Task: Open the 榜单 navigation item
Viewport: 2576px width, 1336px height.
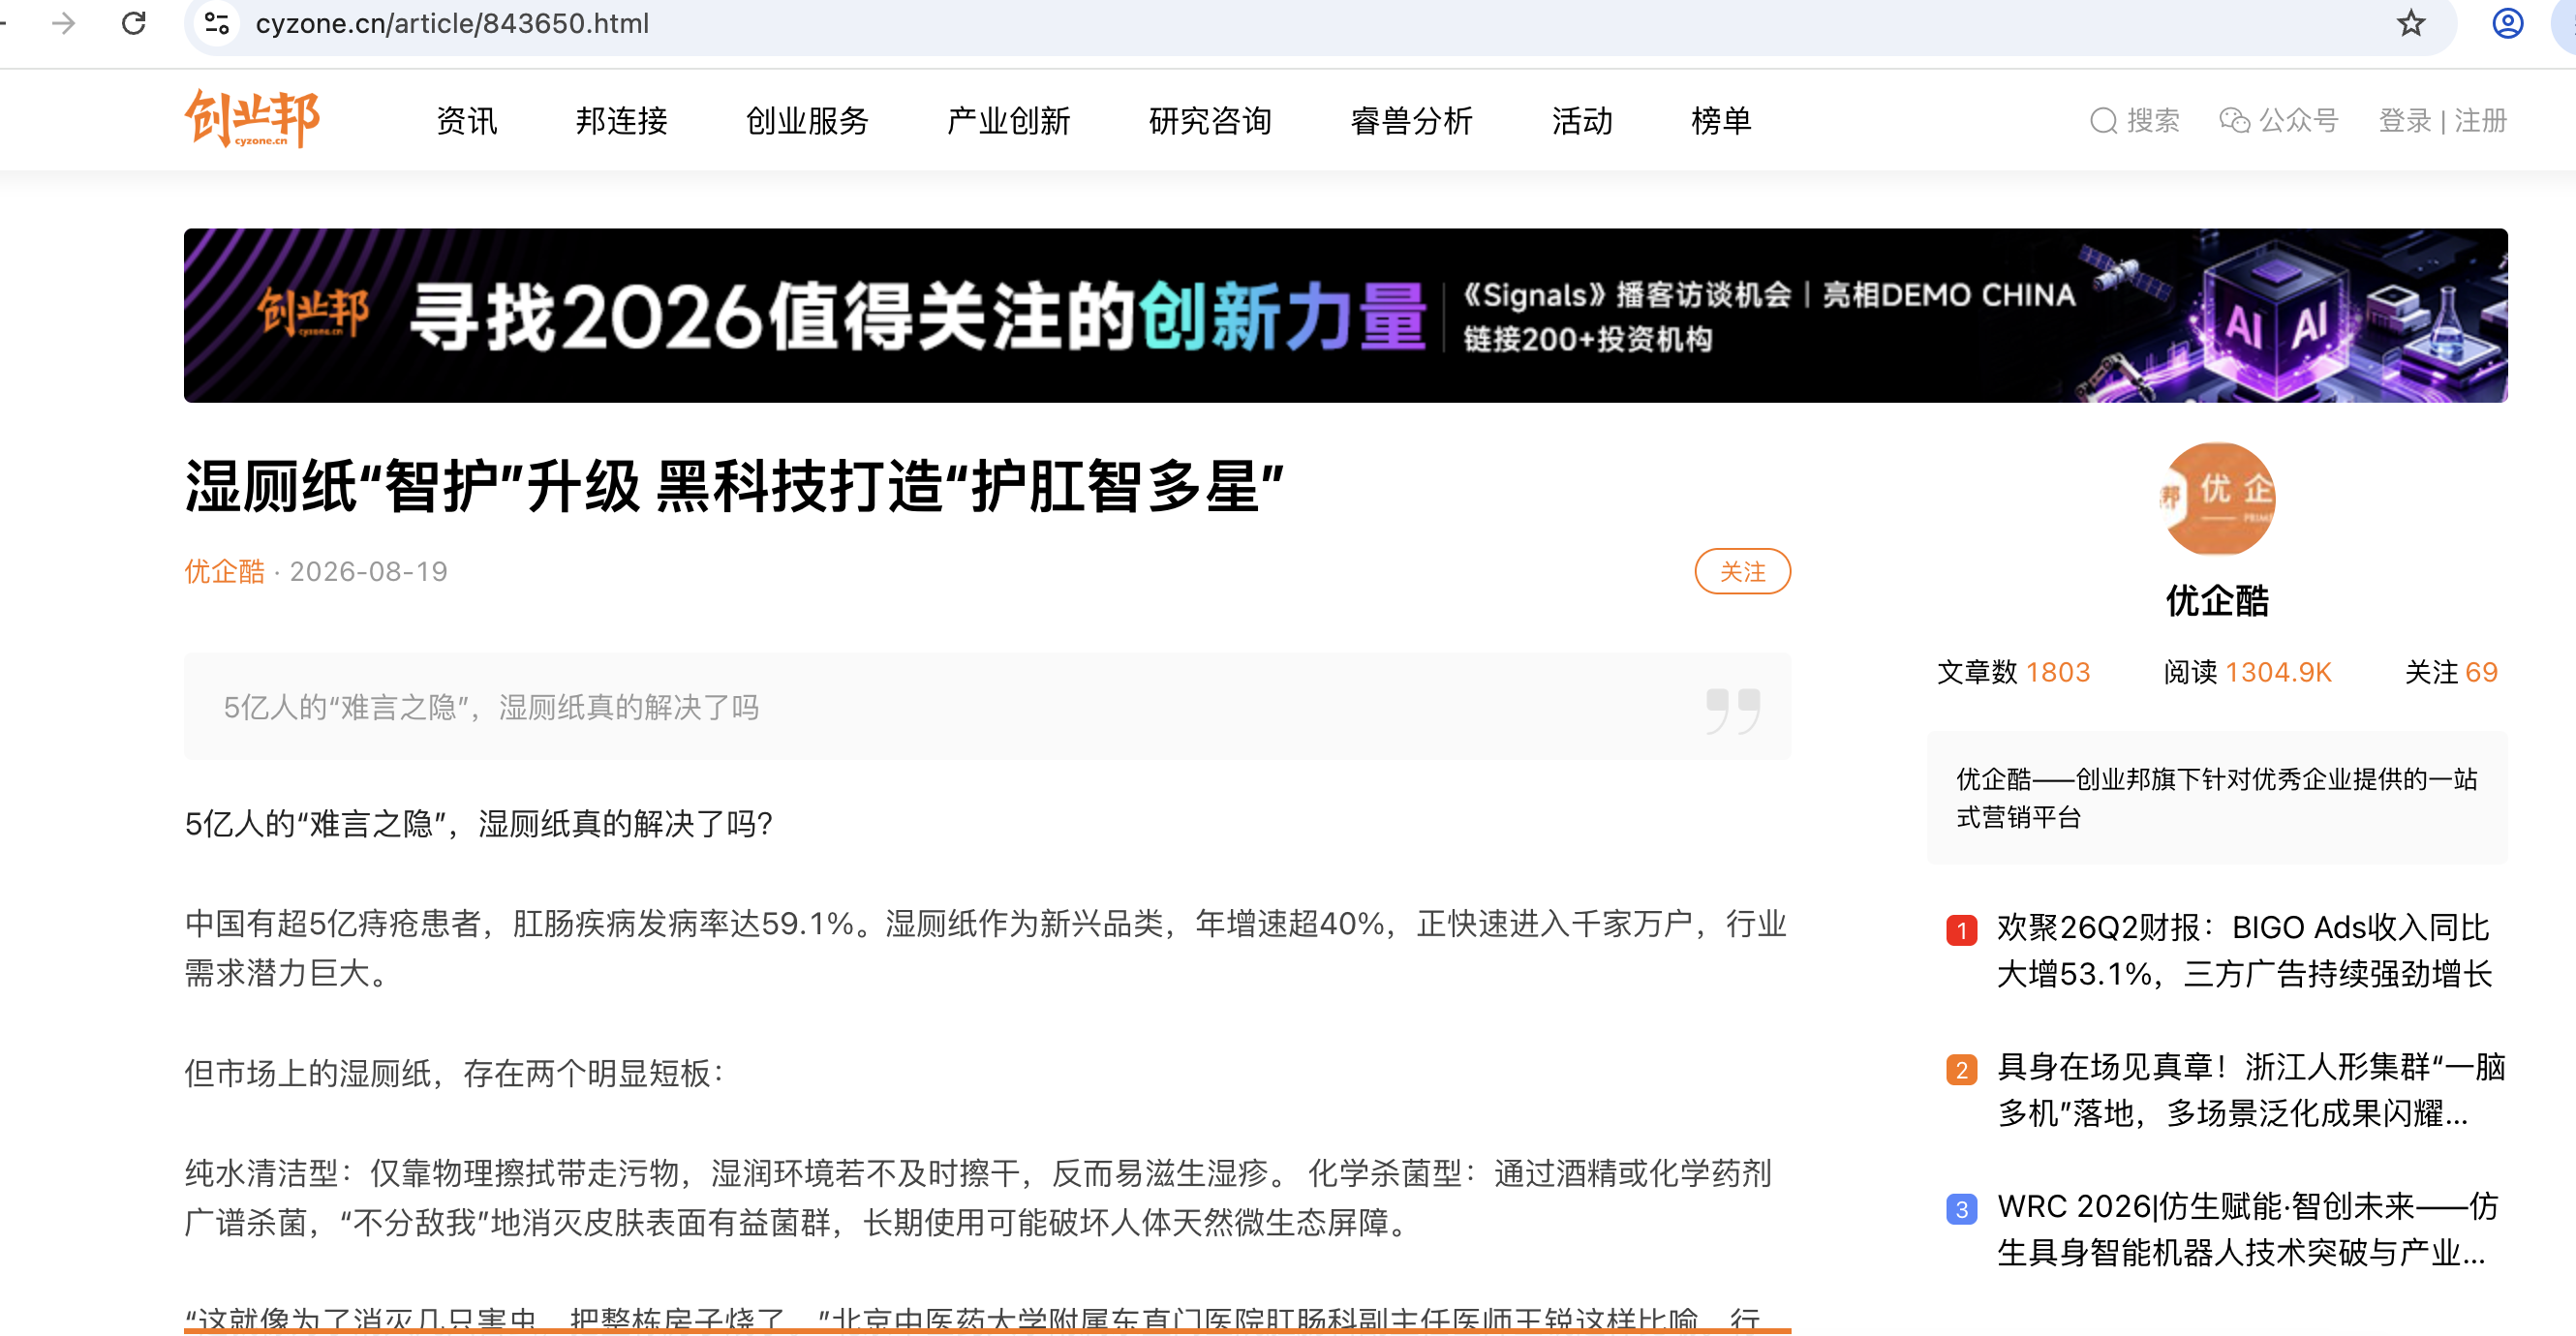Action: tap(1720, 121)
